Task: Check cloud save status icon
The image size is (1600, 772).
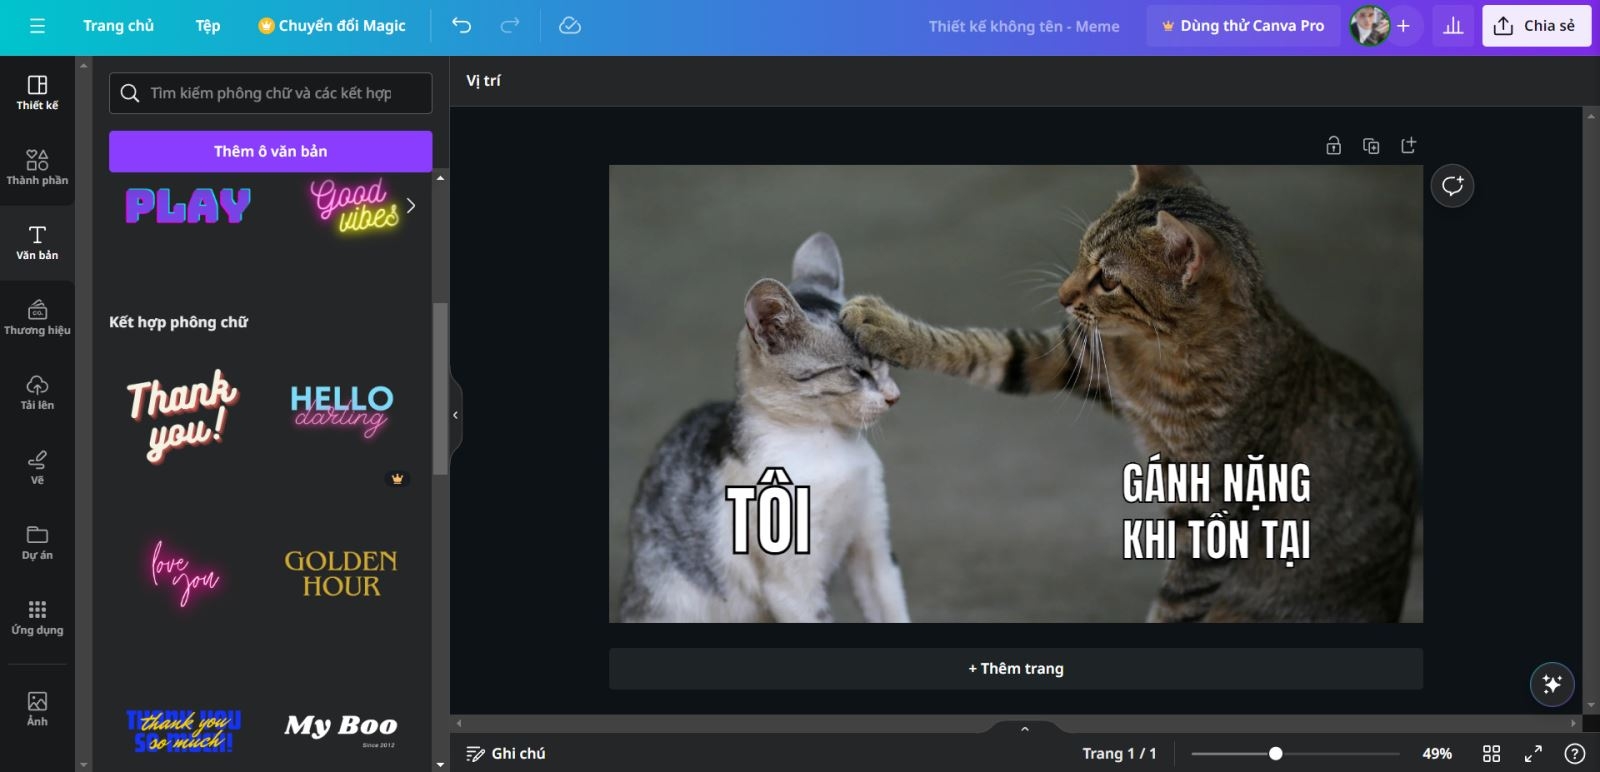Action: (x=570, y=26)
